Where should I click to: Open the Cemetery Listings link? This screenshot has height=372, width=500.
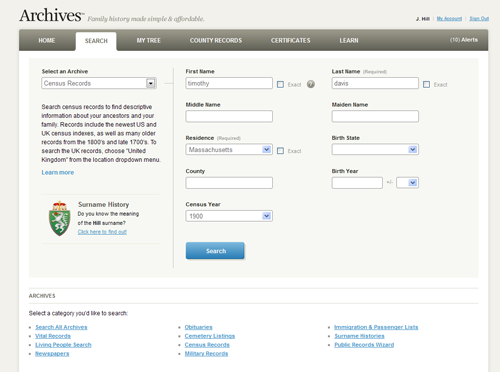pos(210,336)
